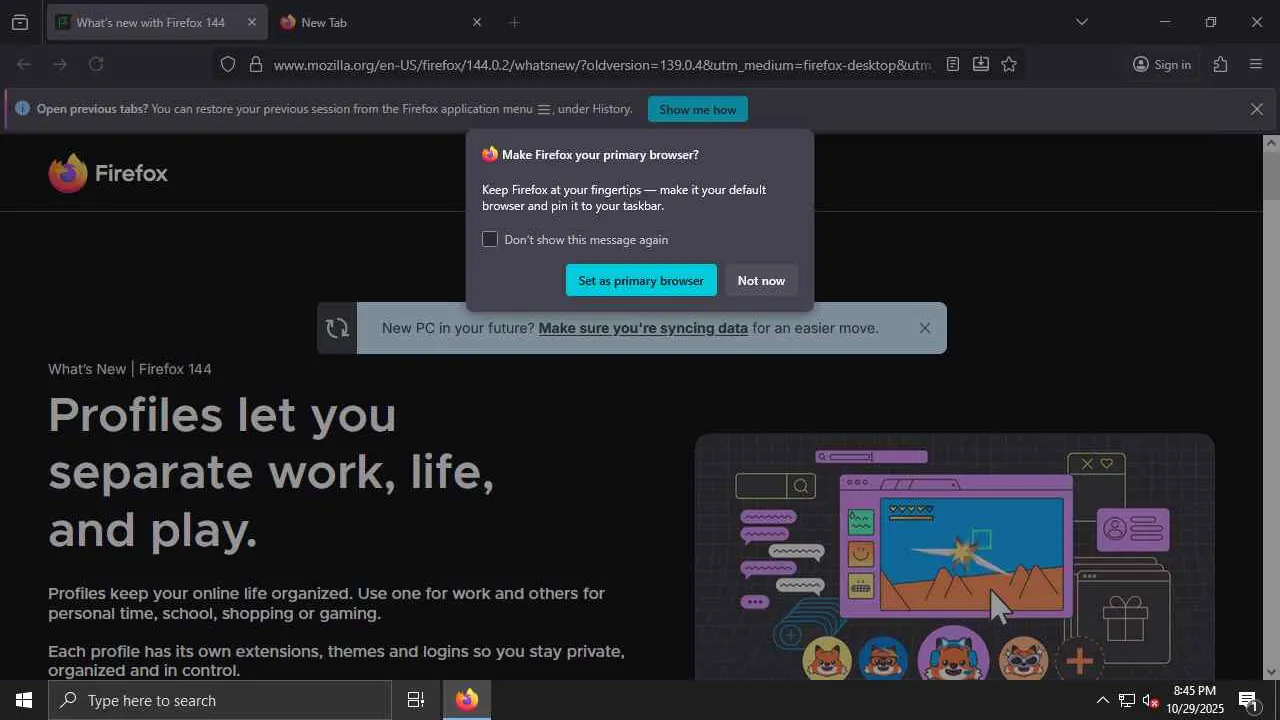Show hidden system tray icons

pos(1102,700)
